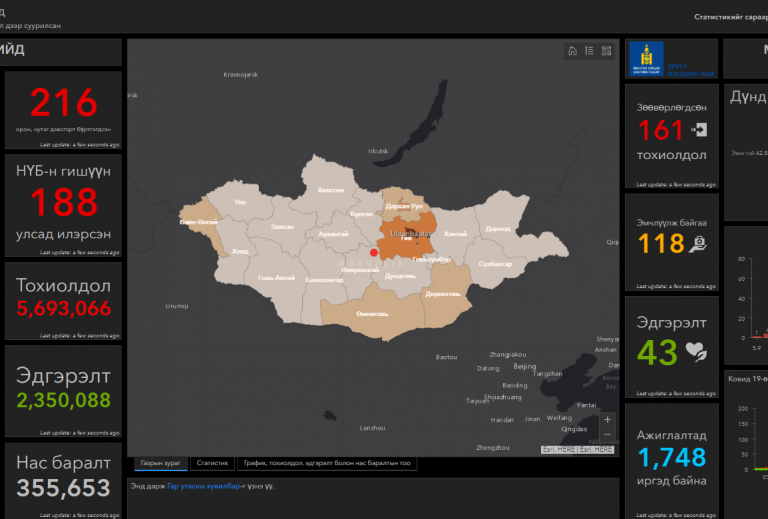Open the basemap gallery grid icon
This screenshot has height=519, width=768.
point(606,51)
